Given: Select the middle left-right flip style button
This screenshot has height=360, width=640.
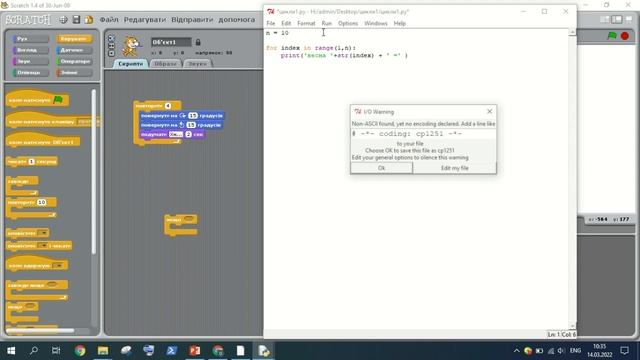Looking at the screenshot, I should coord(111,46).
